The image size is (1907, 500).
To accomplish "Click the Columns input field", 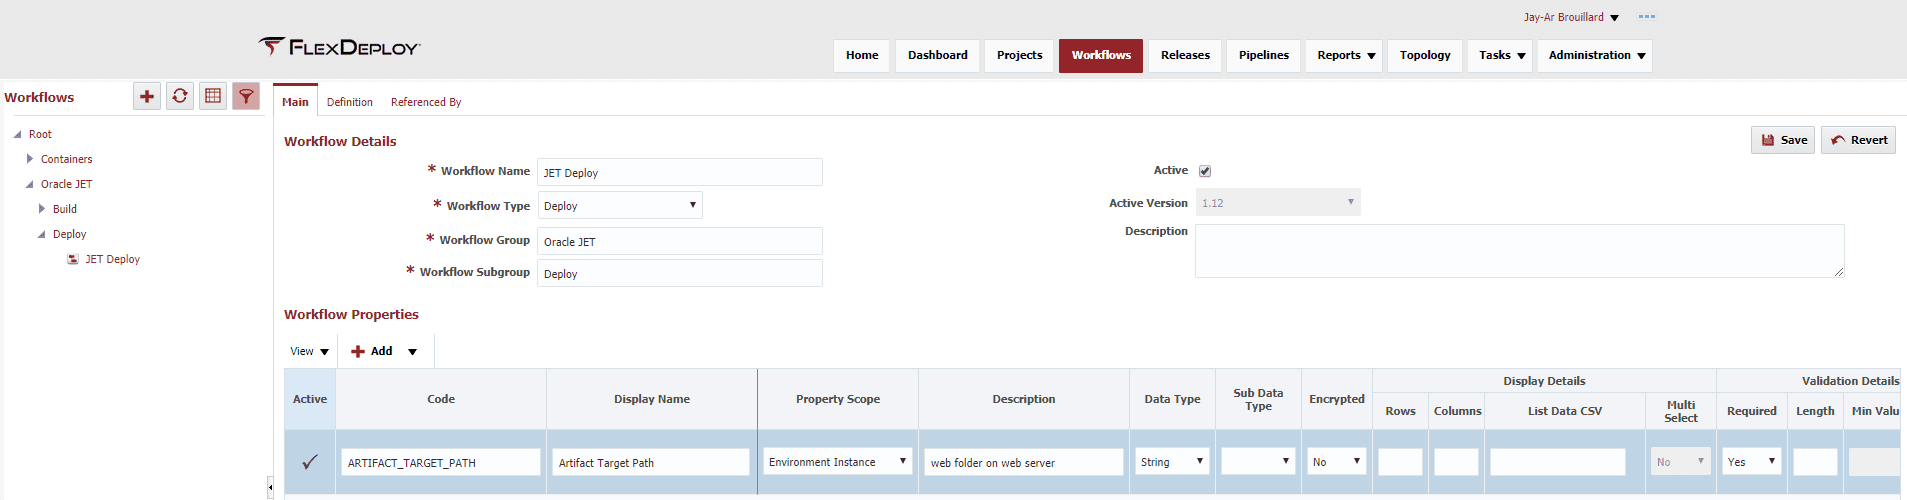I will point(1456,462).
